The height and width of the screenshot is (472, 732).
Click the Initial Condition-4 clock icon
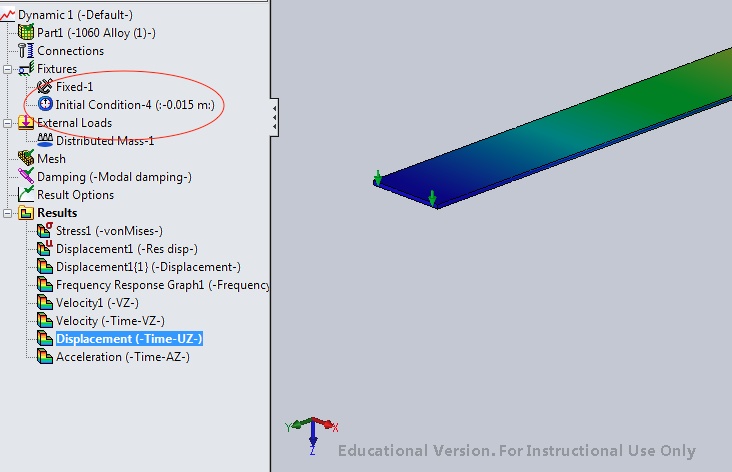click(x=45, y=104)
